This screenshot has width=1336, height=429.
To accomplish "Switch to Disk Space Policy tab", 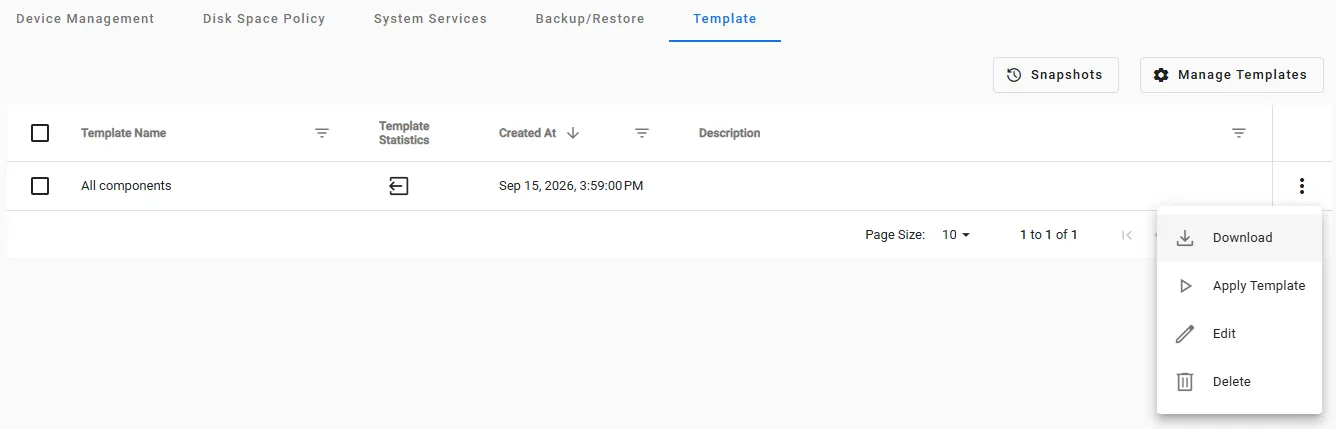I will (x=264, y=19).
